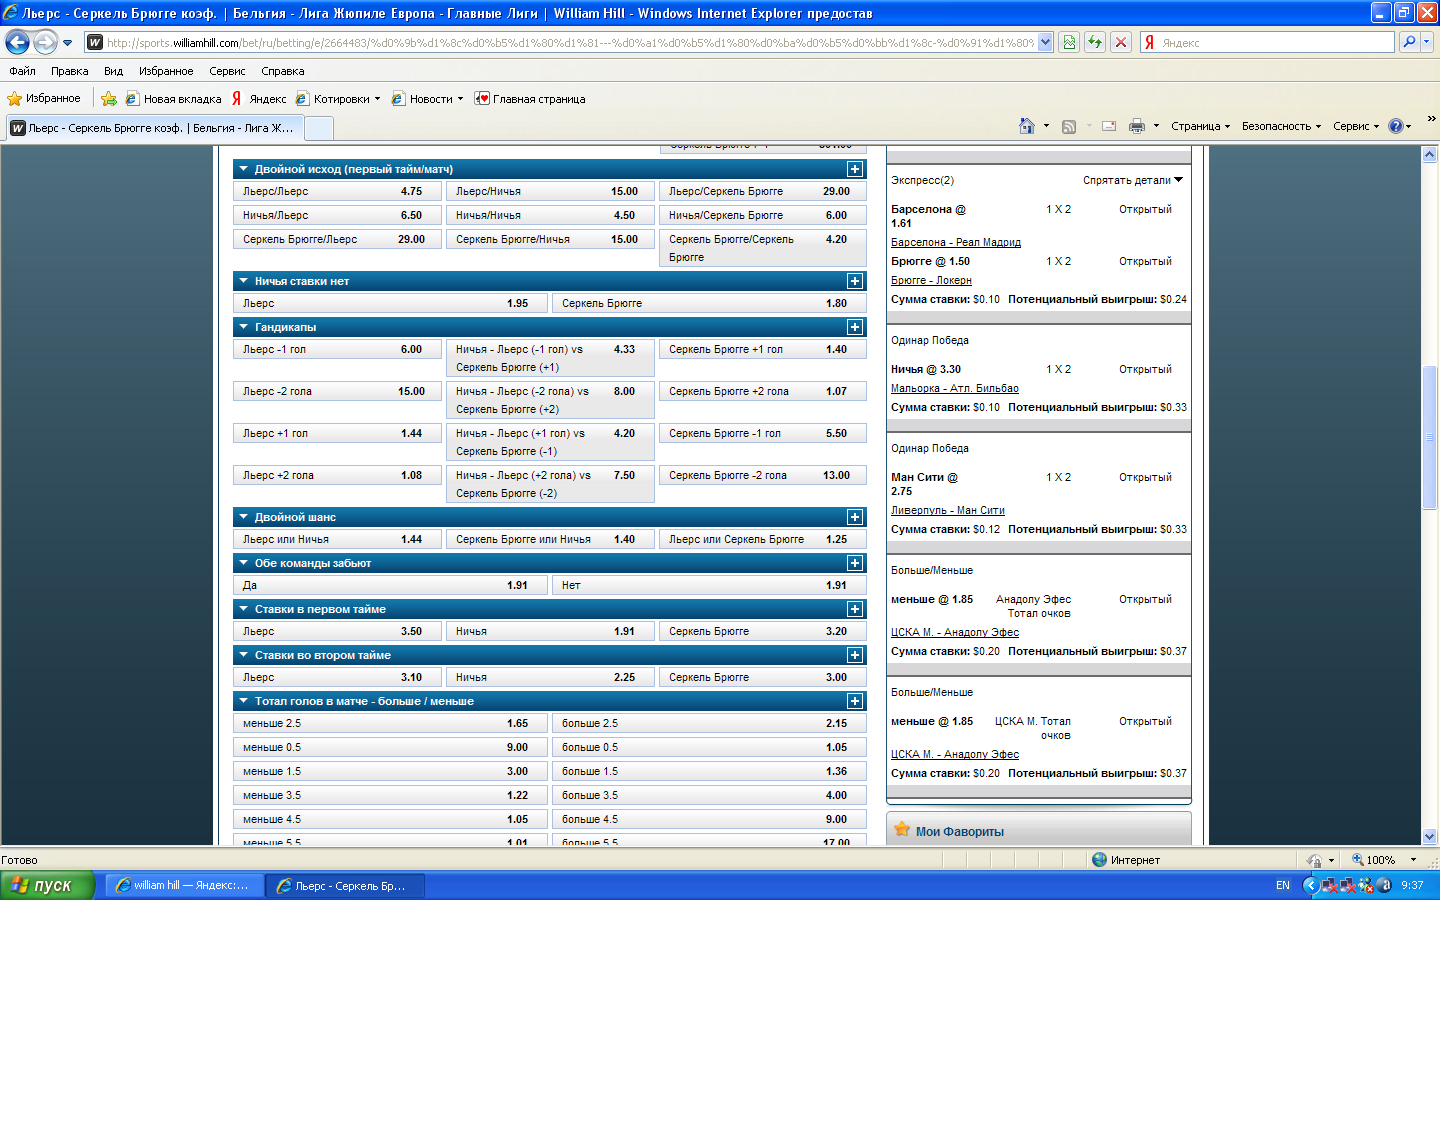Click the plus icon in Двойной шанс header
Viewport: 1440px width, 1134px height.
[855, 517]
